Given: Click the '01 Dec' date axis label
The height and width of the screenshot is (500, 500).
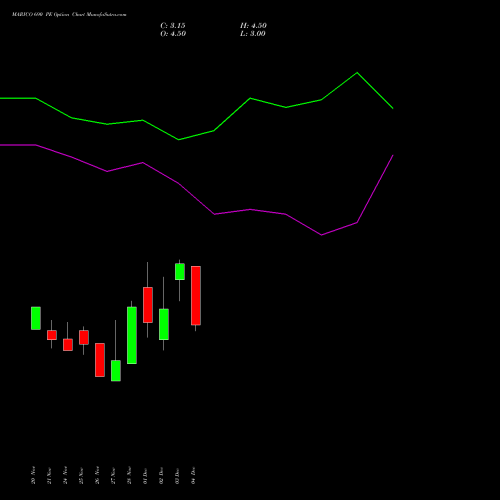Looking at the screenshot, I should 145,475.
